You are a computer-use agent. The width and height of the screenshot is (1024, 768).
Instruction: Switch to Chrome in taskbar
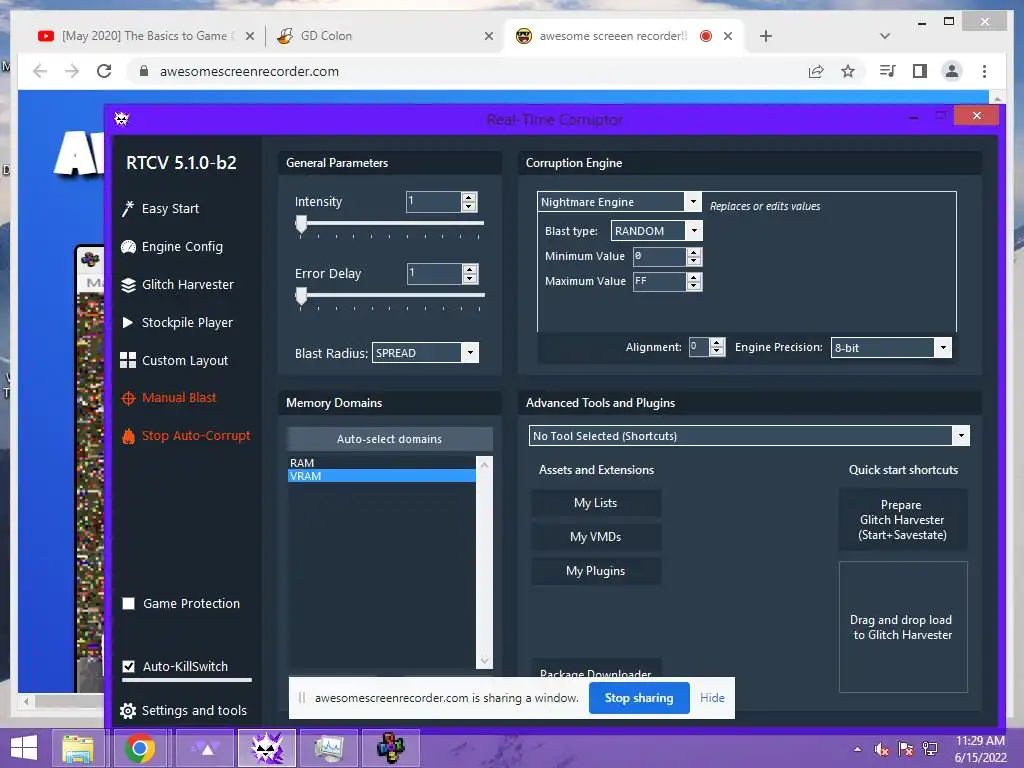[x=140, y=748]
